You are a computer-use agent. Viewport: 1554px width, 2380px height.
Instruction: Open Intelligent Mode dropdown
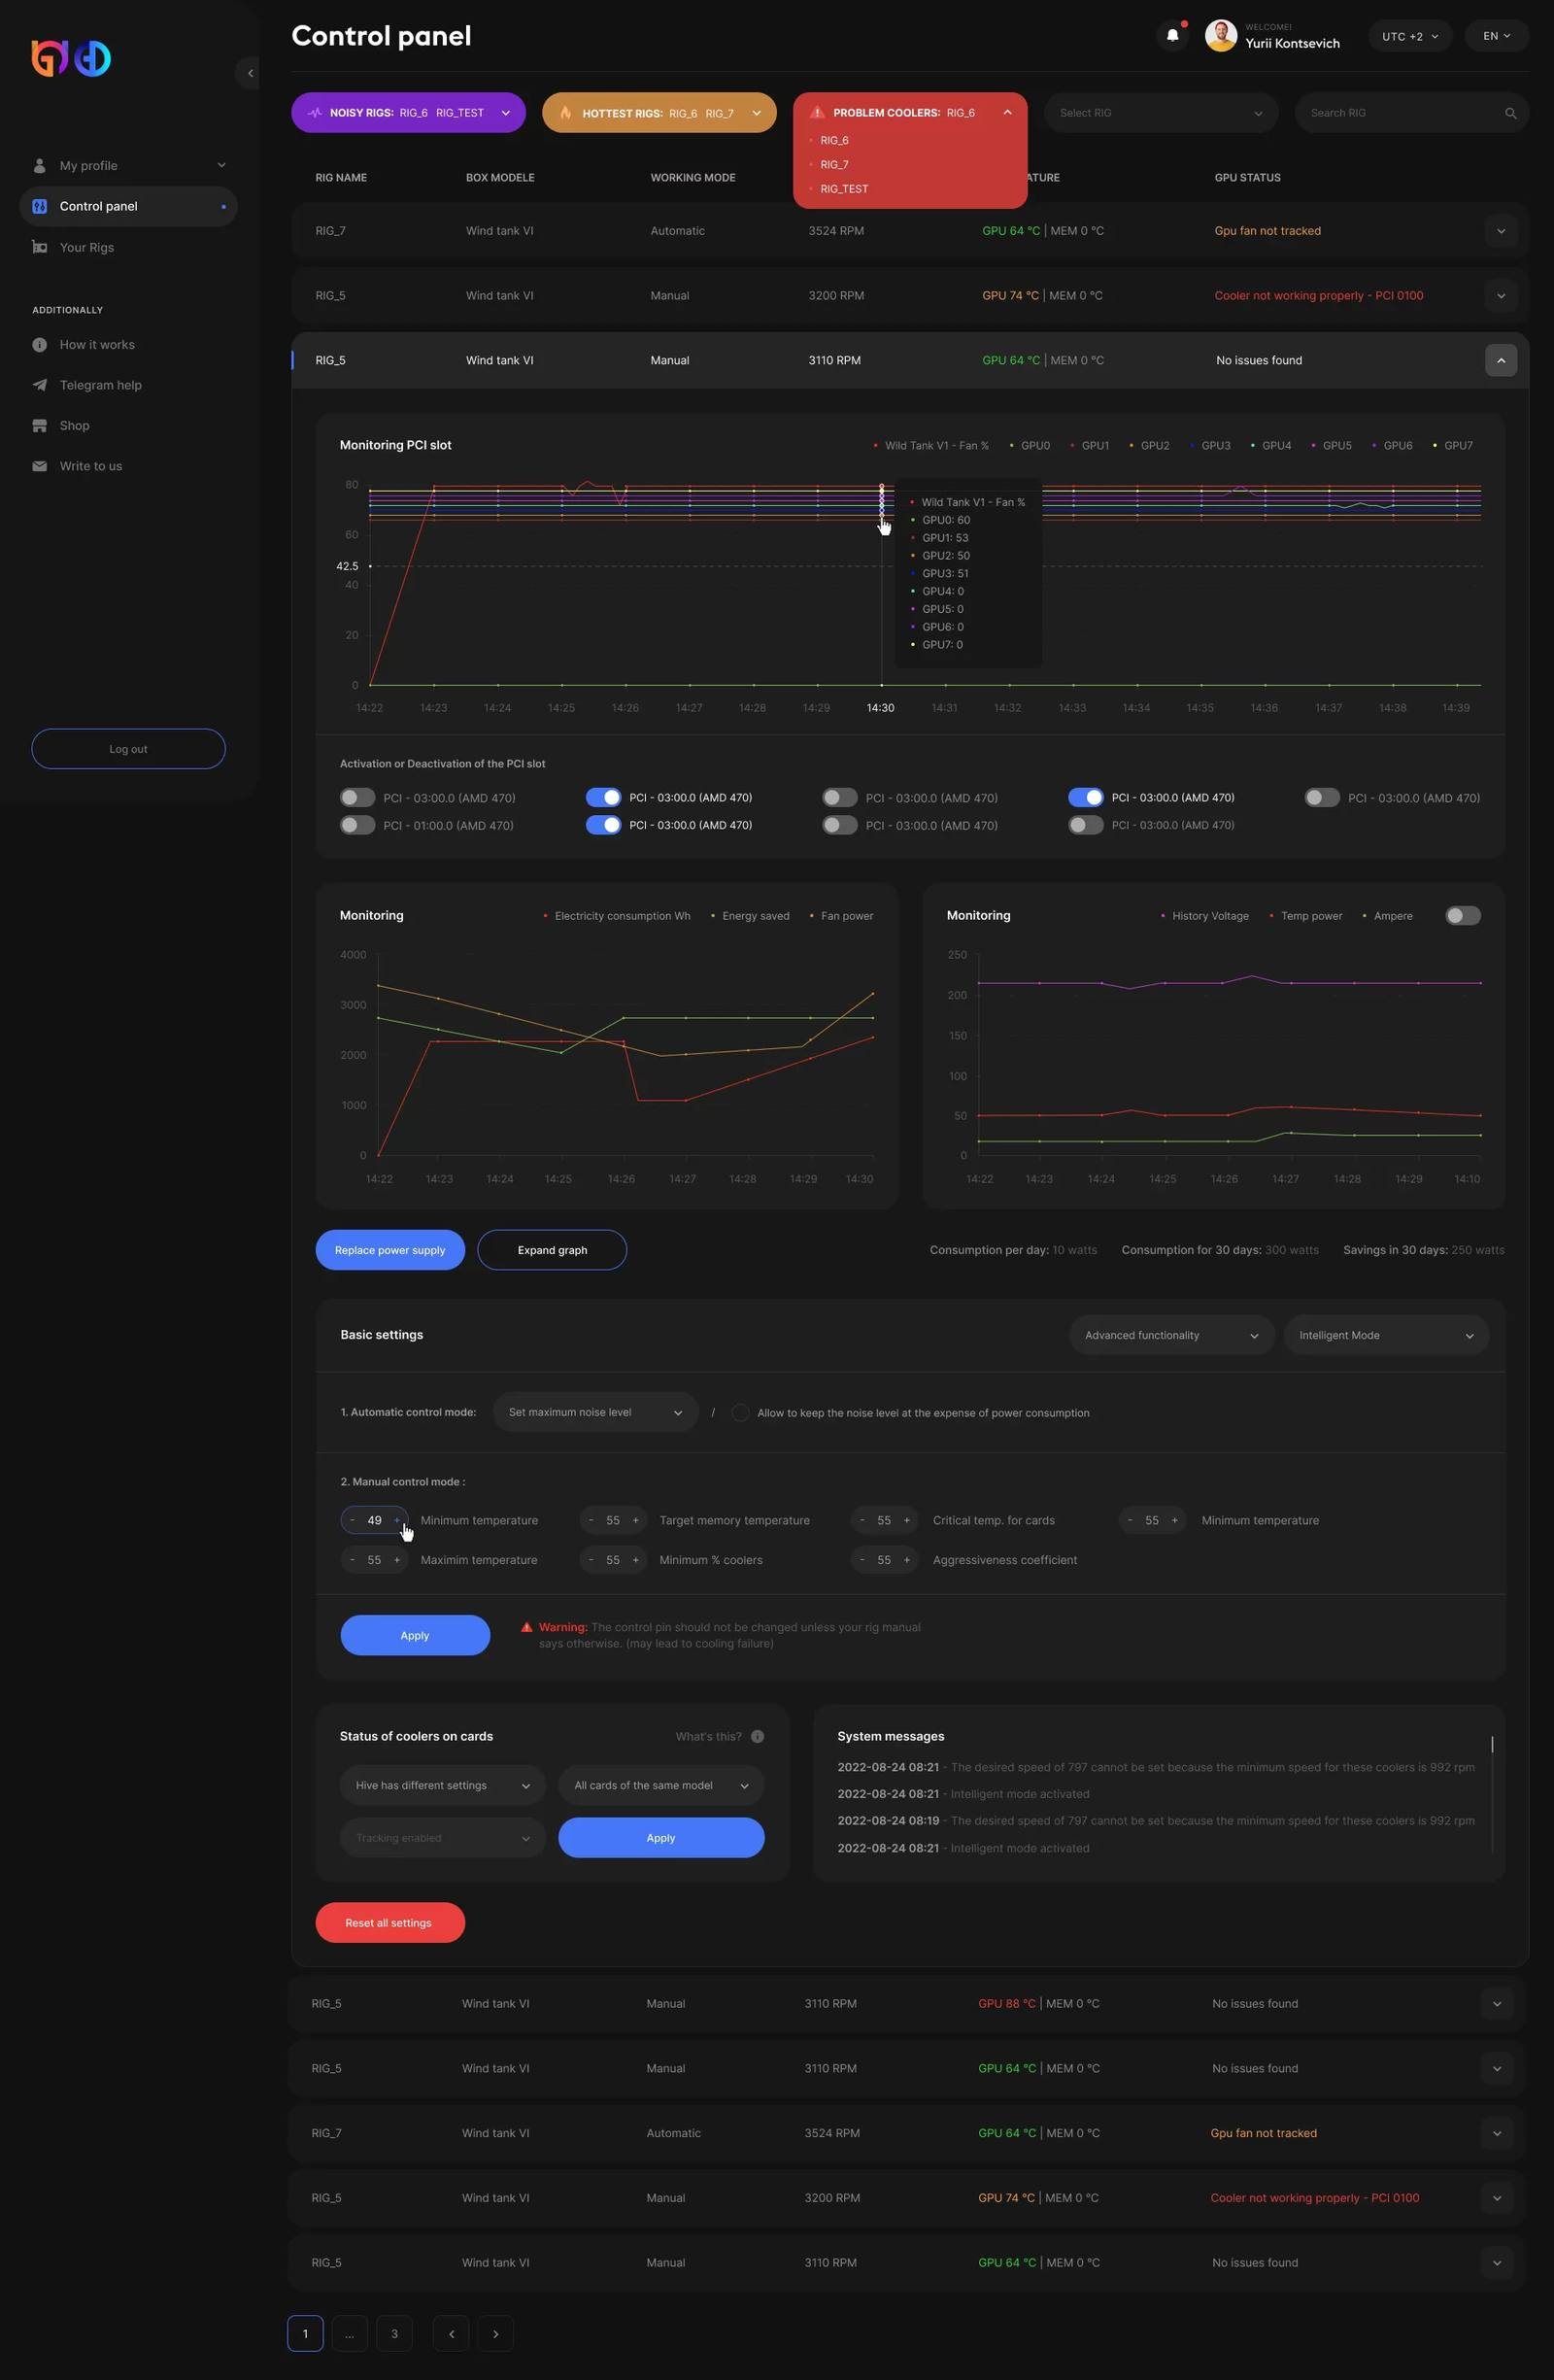tap(1386, 1335)
